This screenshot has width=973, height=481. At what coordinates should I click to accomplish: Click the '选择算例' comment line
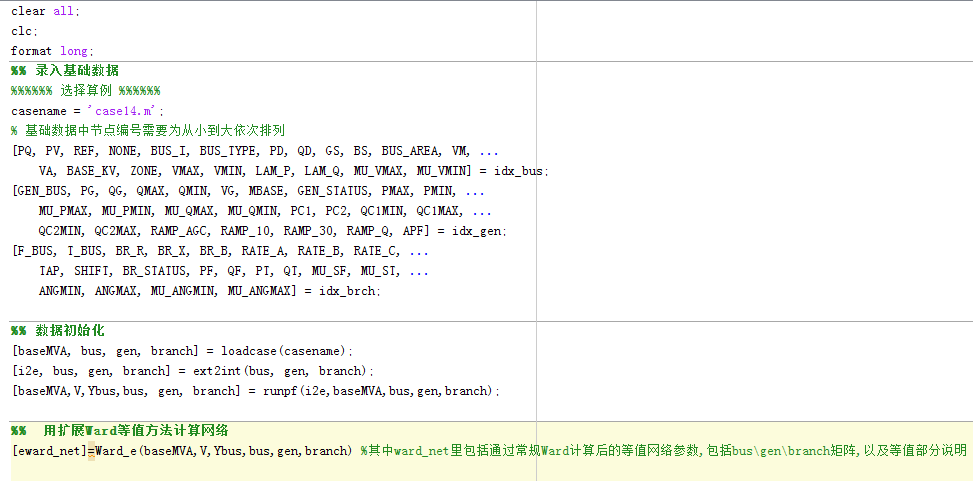click(86, 91)
